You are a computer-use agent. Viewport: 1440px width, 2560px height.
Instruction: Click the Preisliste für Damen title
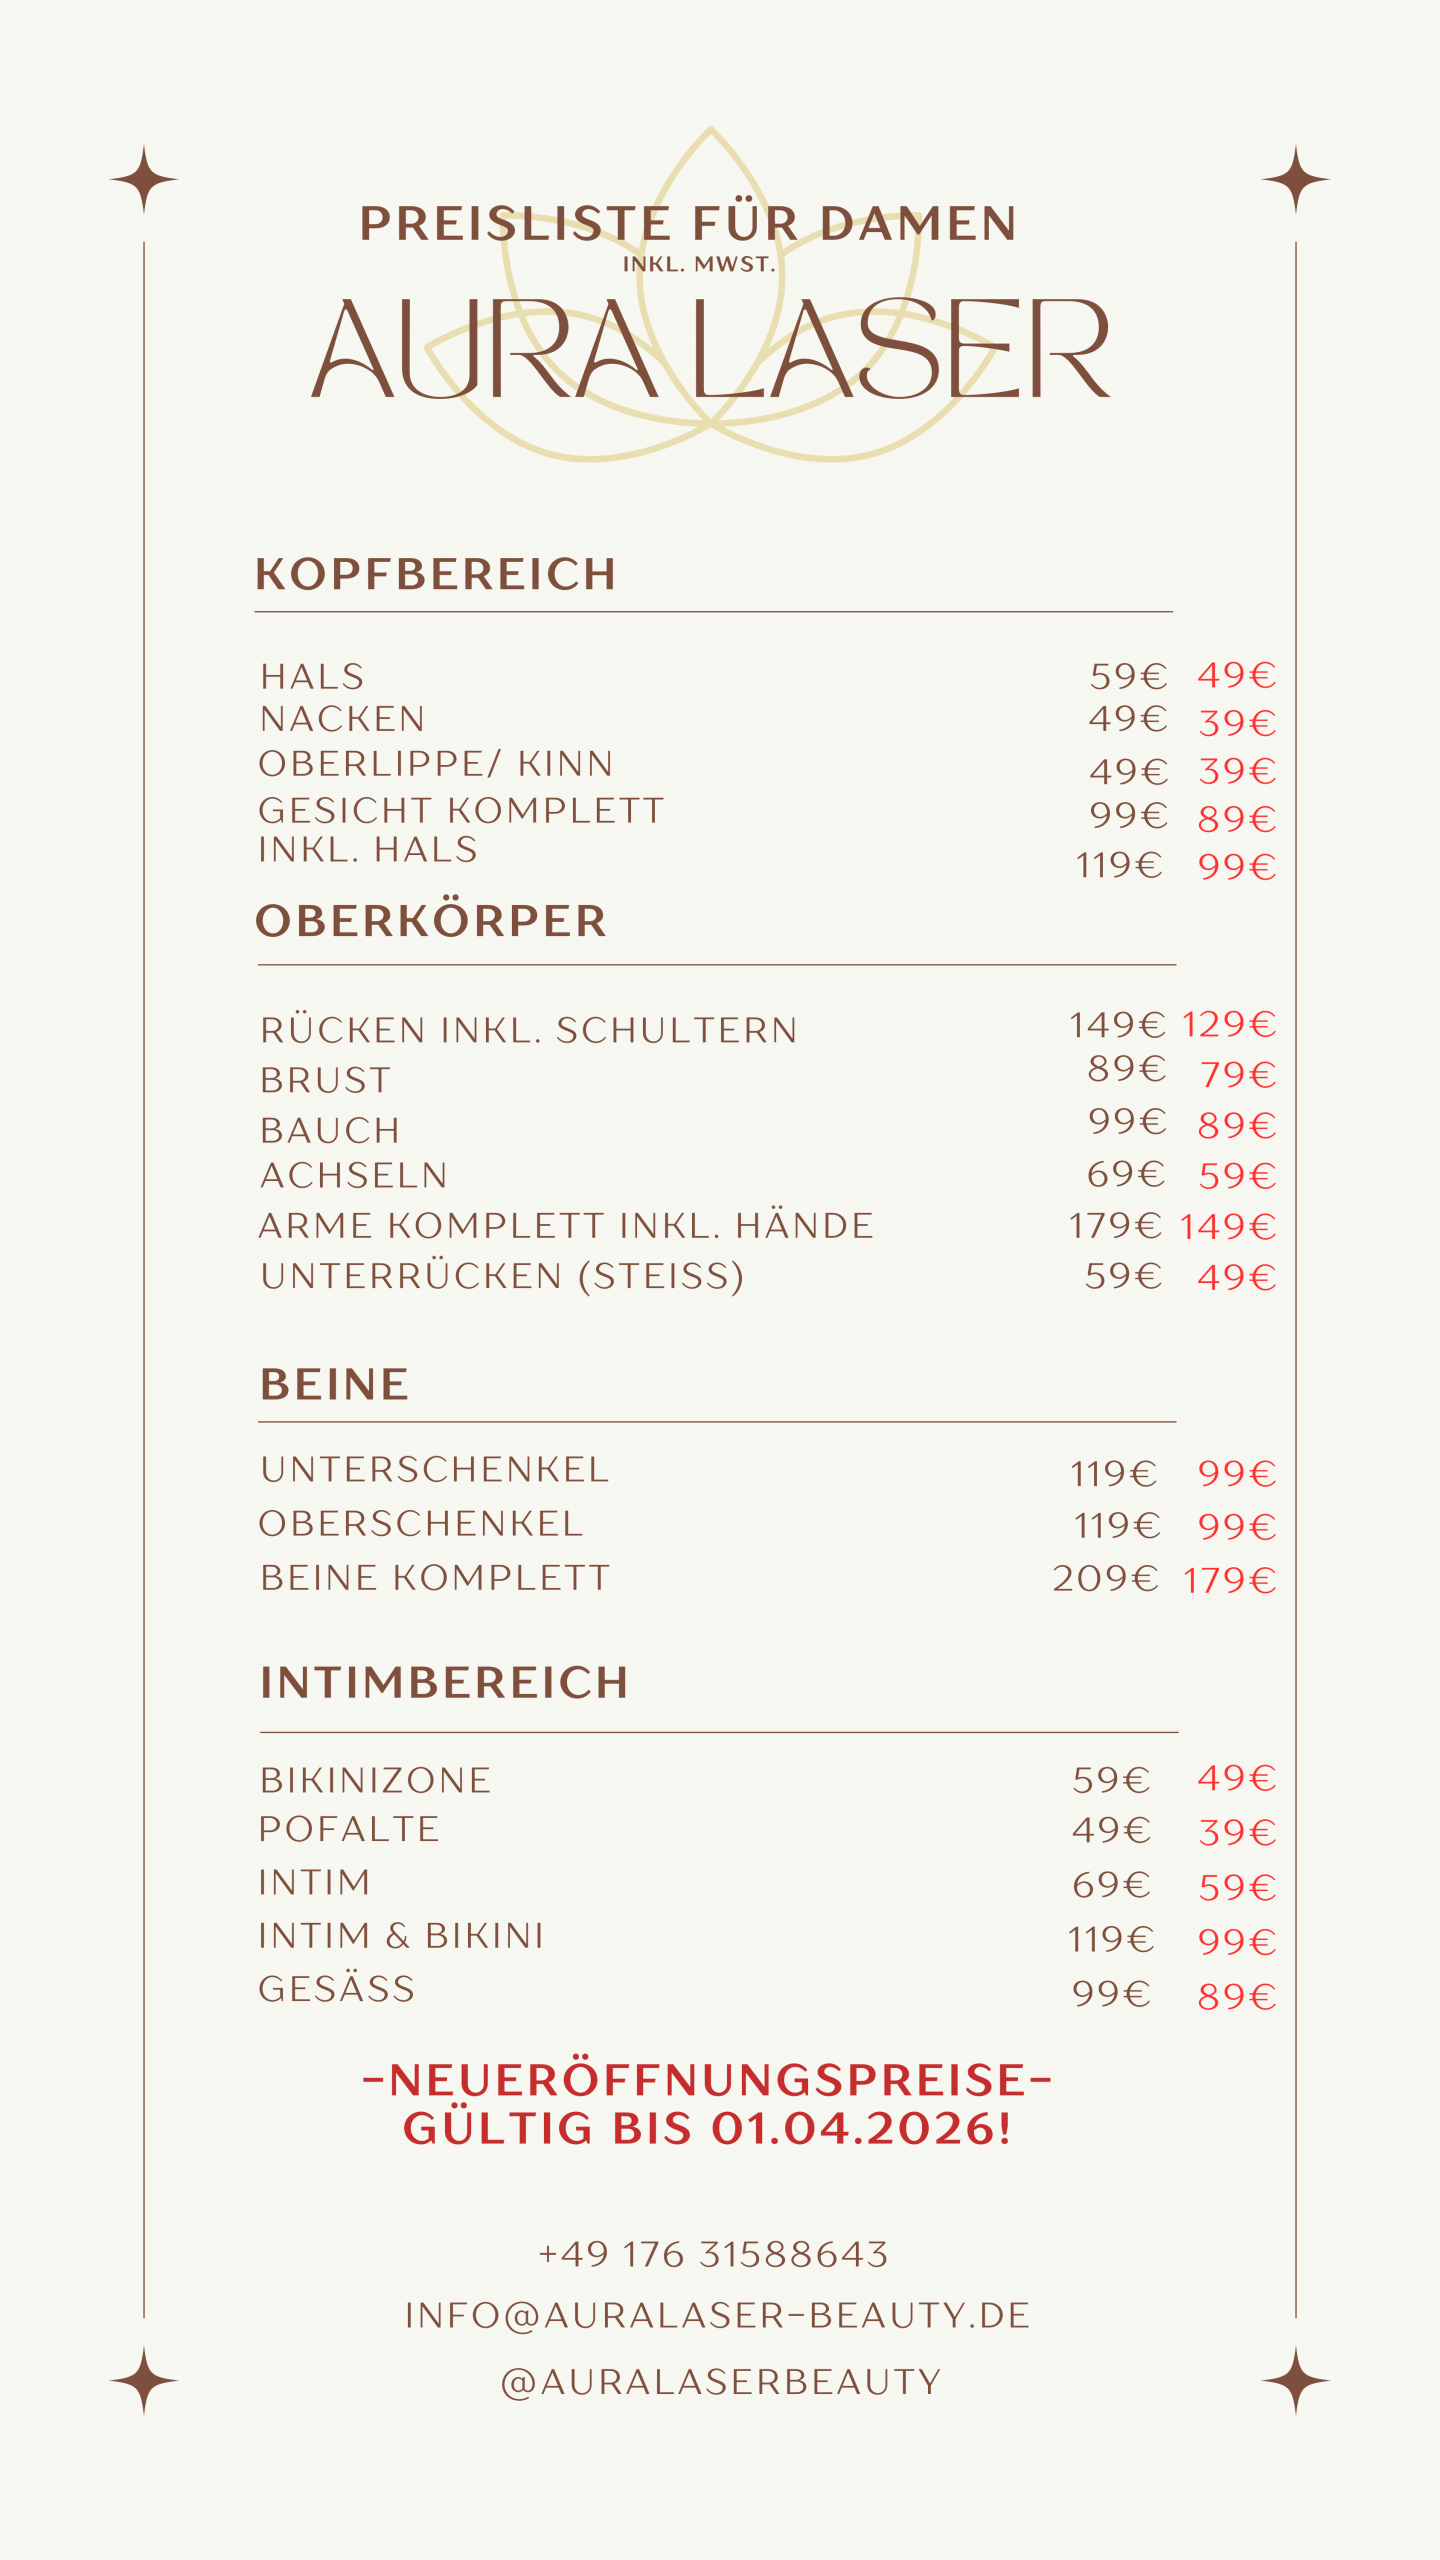pos(688,224)
